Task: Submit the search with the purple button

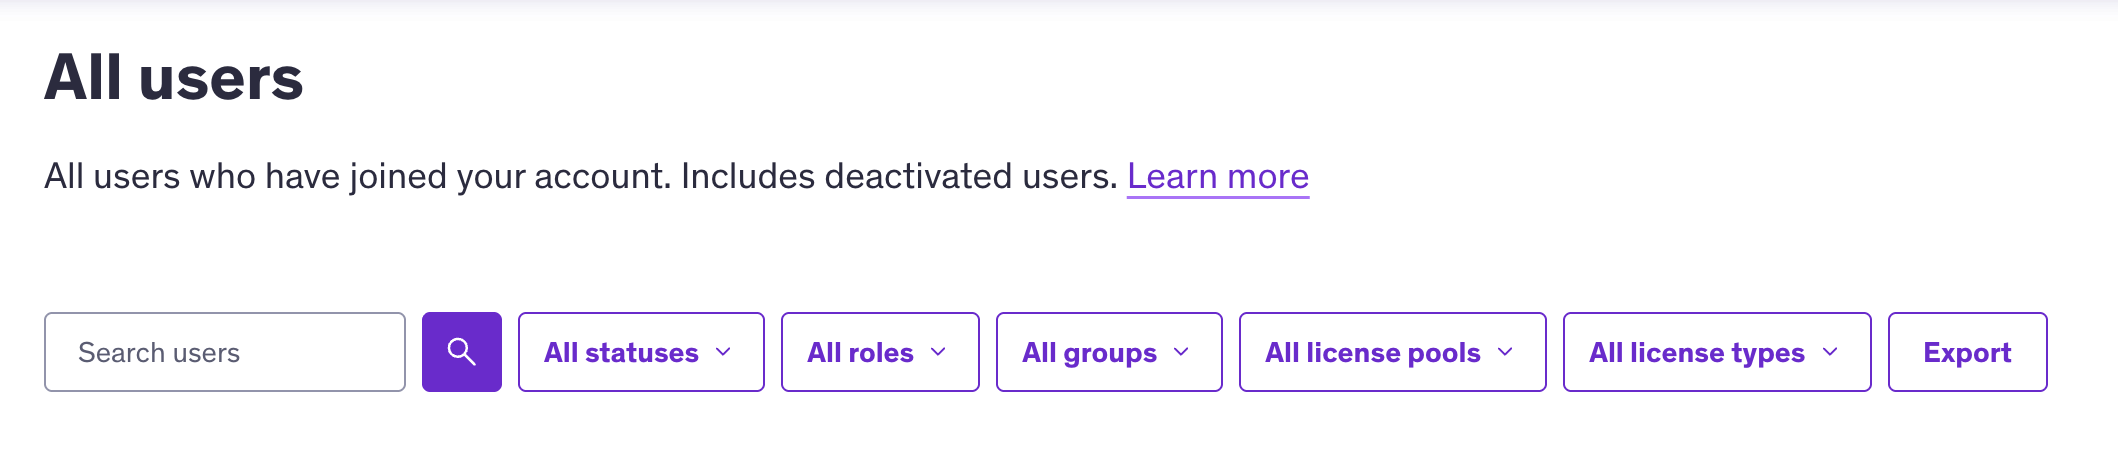Action: [x=461, y=352]
